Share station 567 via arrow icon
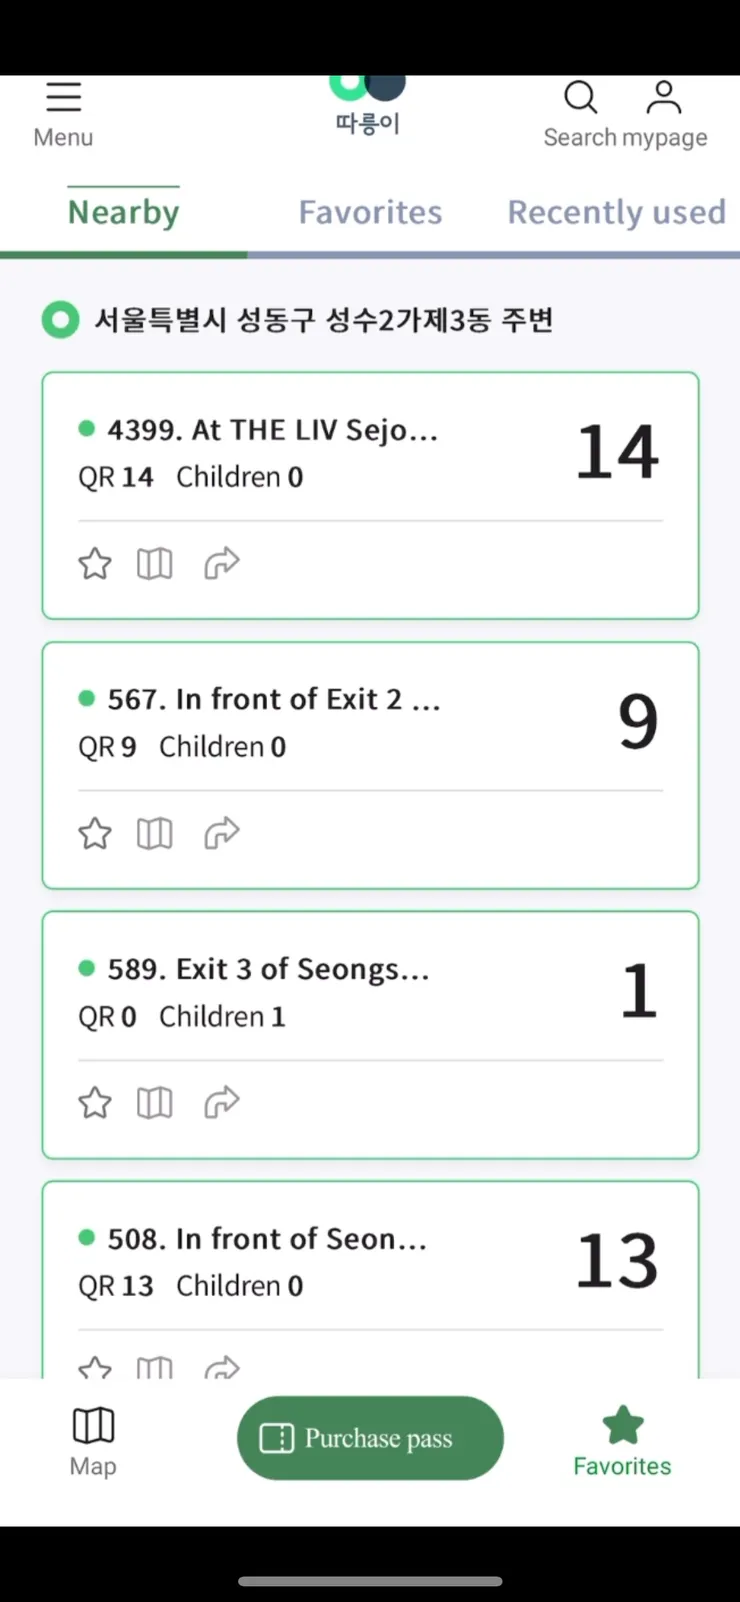This screenshot has width=740, height=1602. tap(221, 833)
